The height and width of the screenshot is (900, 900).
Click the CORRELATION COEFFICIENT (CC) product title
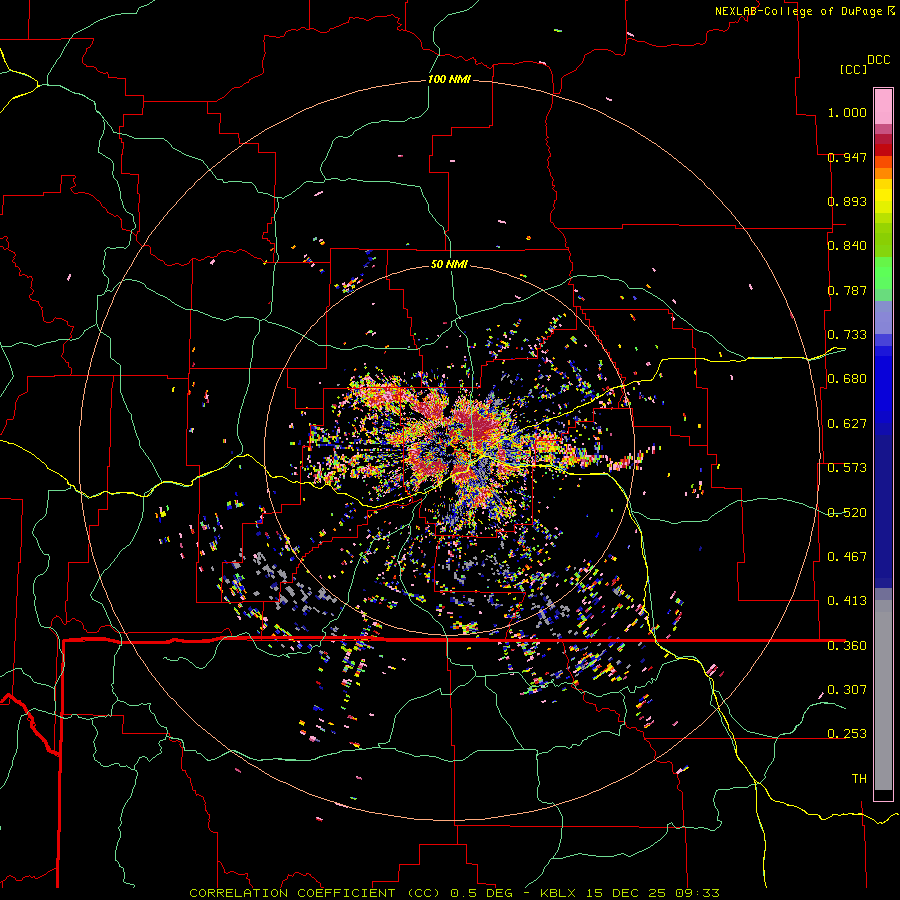[316, 893]
